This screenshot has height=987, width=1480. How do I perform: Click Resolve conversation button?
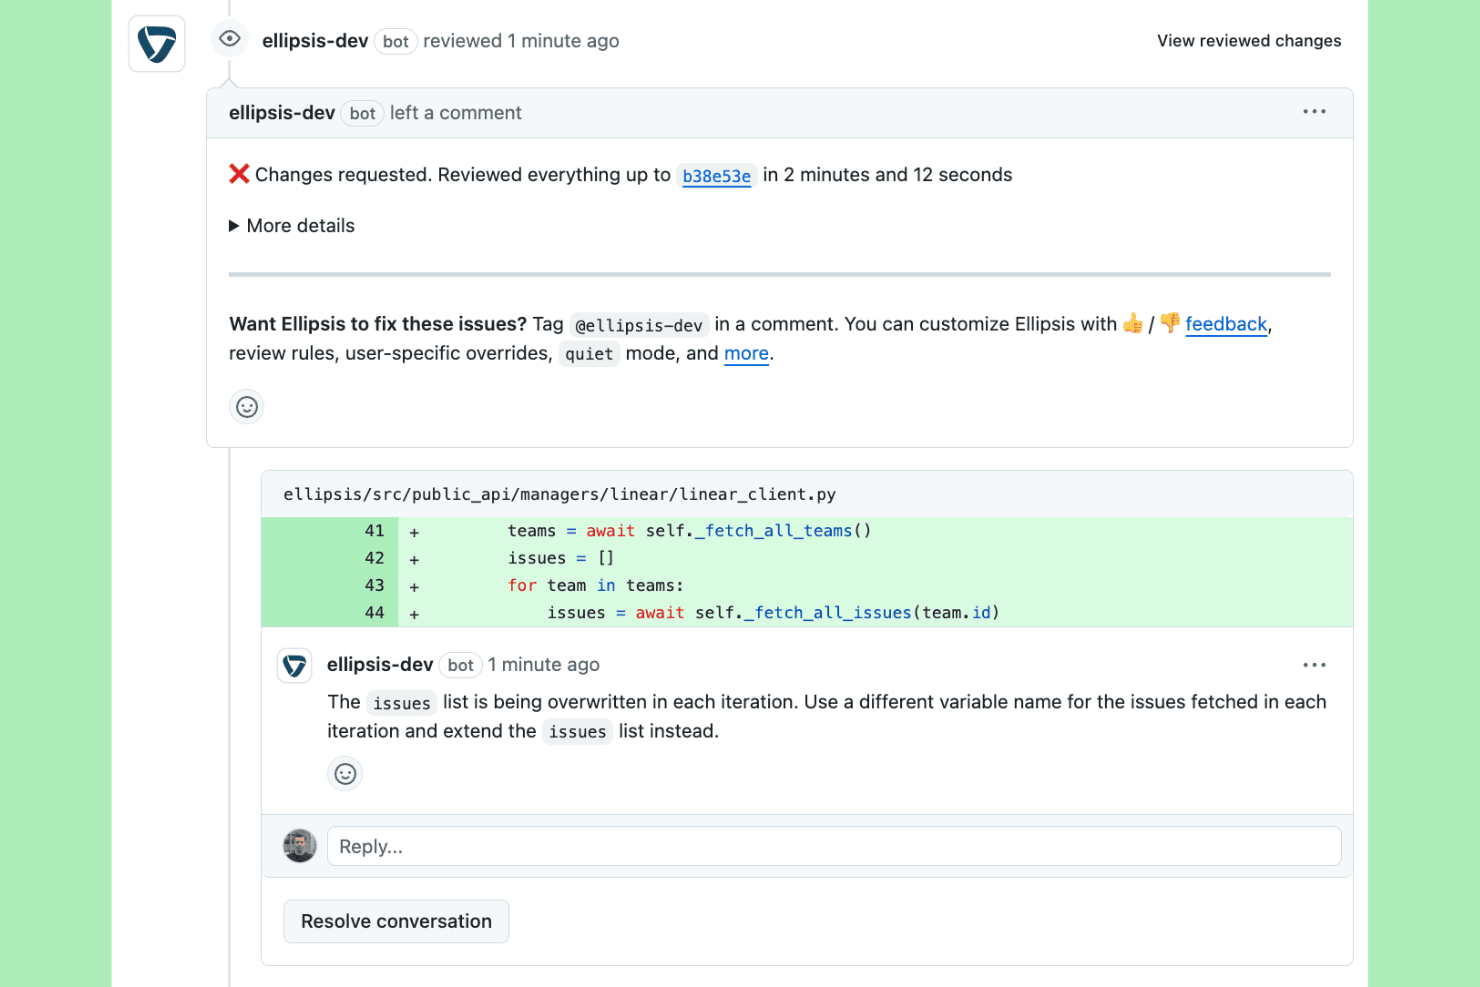[x=396, y=921]
